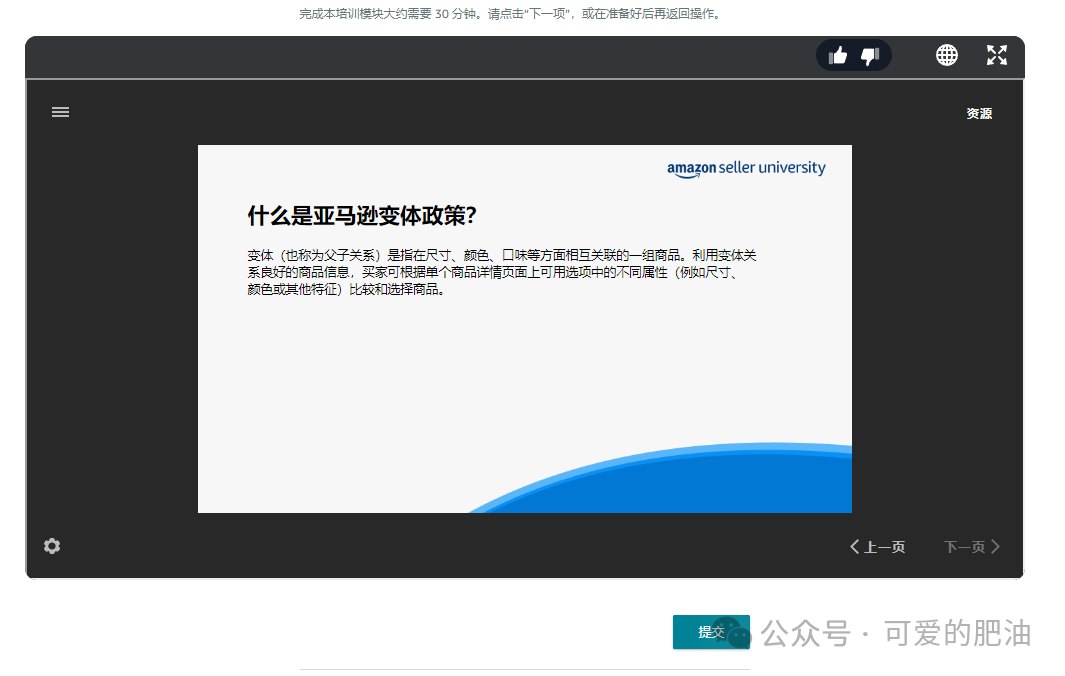Click the 提交 submit button
1065x676 pixels.
tap(711, 632)
